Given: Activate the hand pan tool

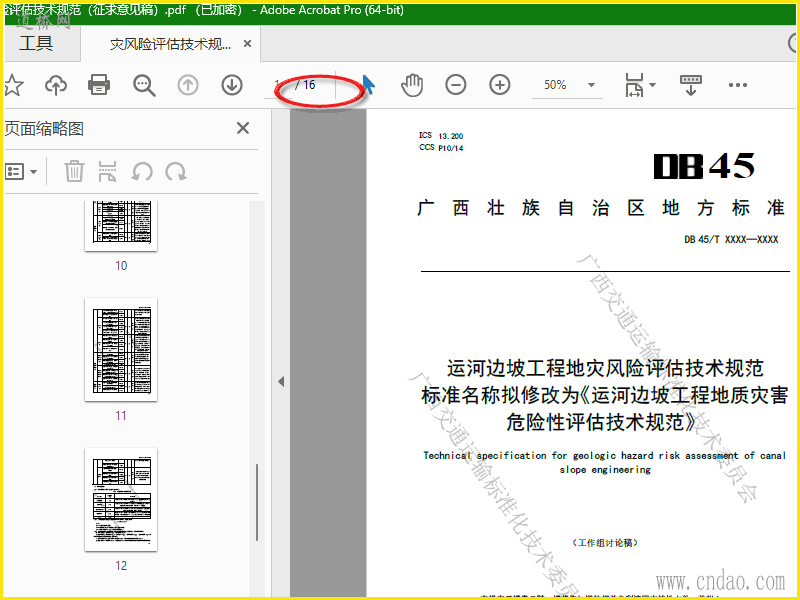Looking at the screenshot, I should (412, 85).
